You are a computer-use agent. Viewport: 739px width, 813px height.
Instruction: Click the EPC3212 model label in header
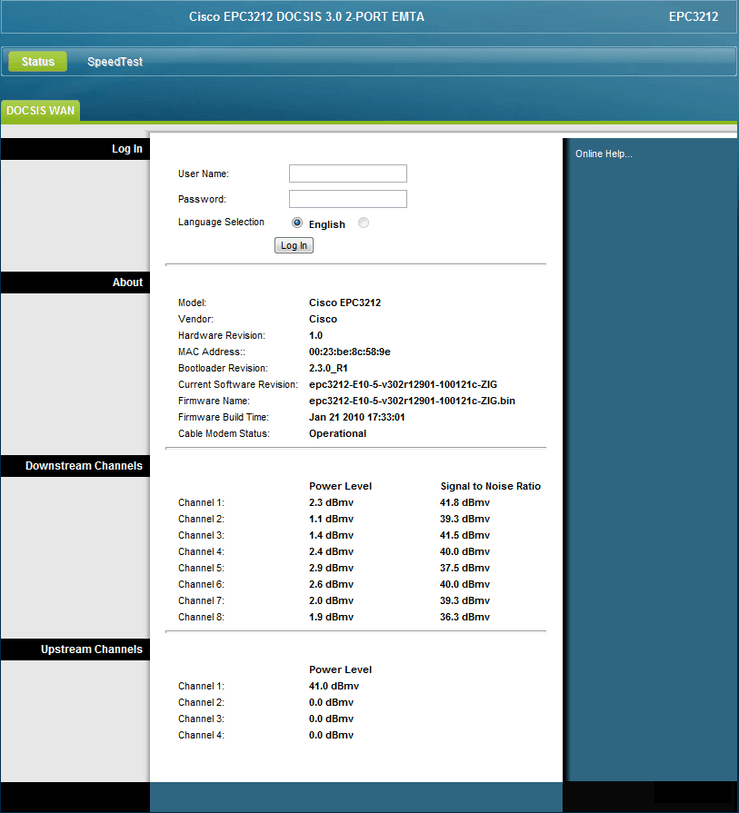[693, 17]
